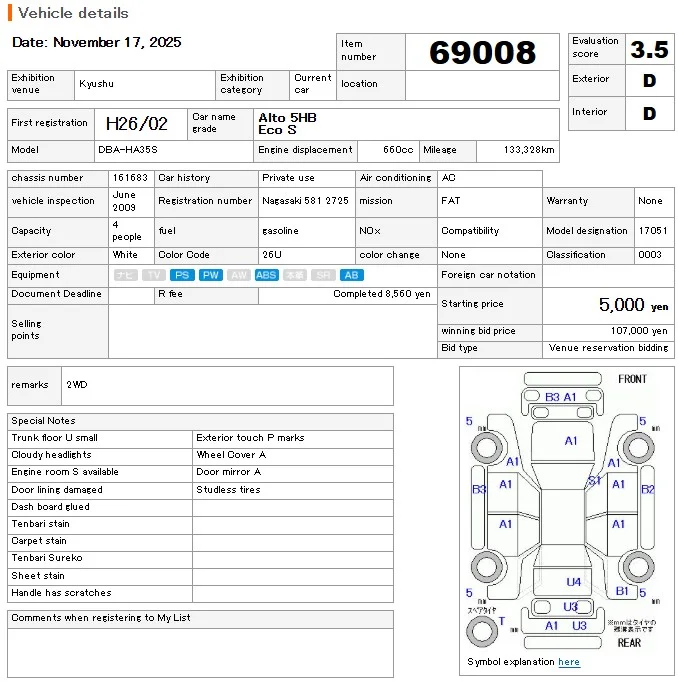The image size is (678, 682).
Task: Click the mileage value 133,328km
Action: tap(529, 150)
